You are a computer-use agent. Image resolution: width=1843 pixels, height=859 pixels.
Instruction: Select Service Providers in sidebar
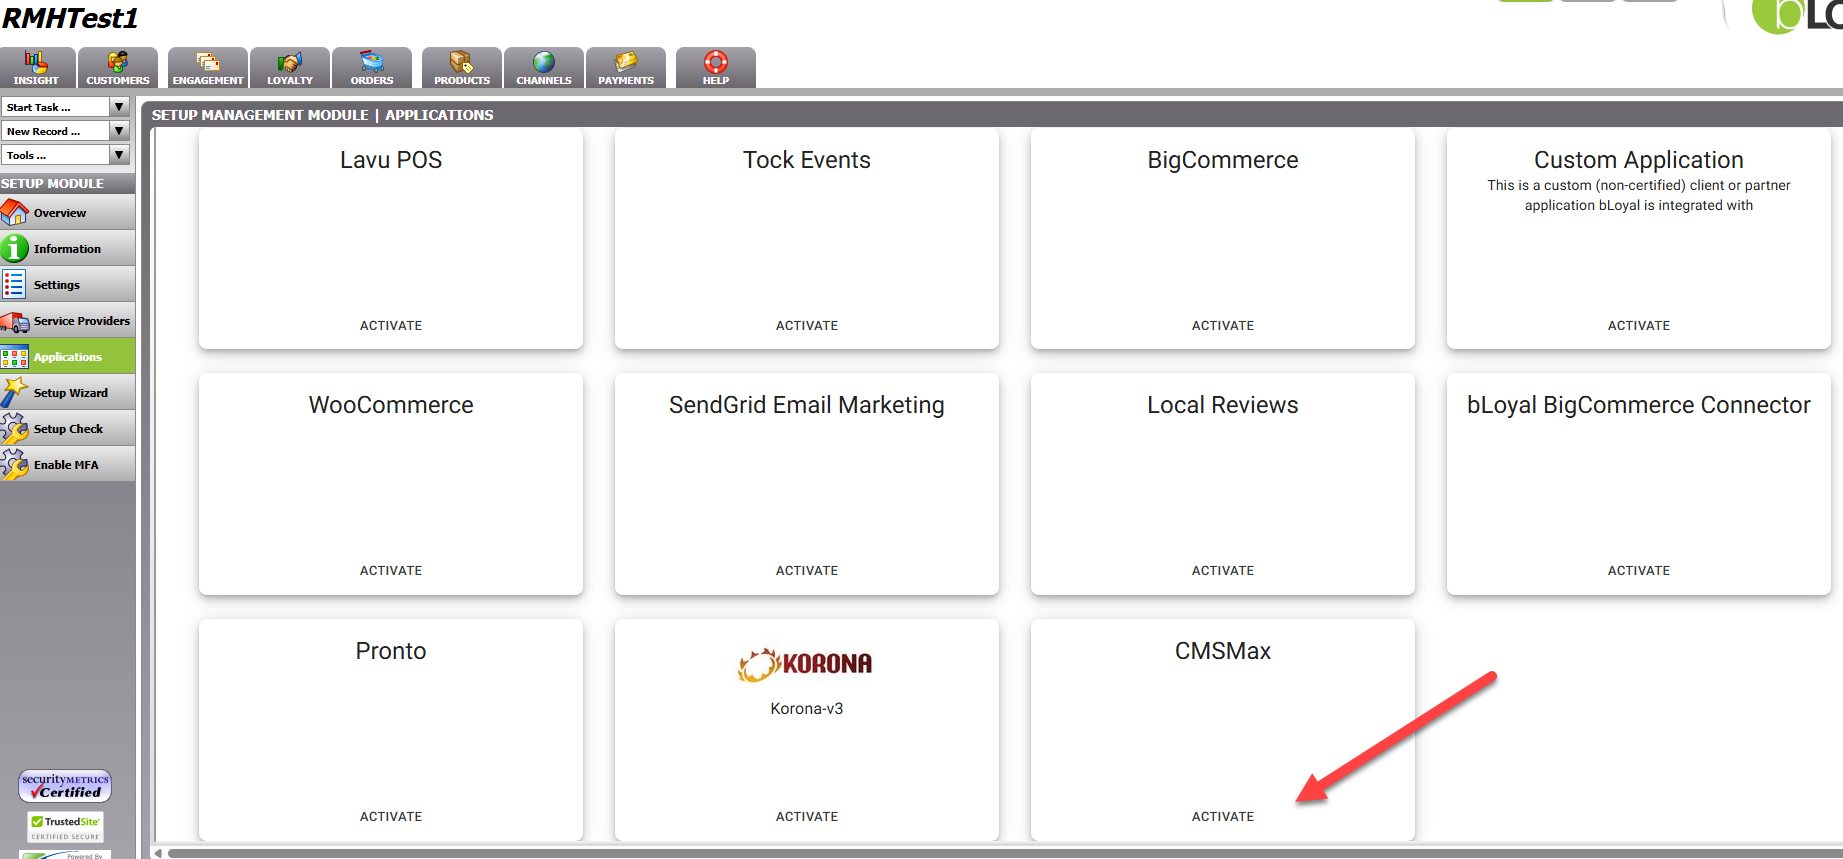81,321
